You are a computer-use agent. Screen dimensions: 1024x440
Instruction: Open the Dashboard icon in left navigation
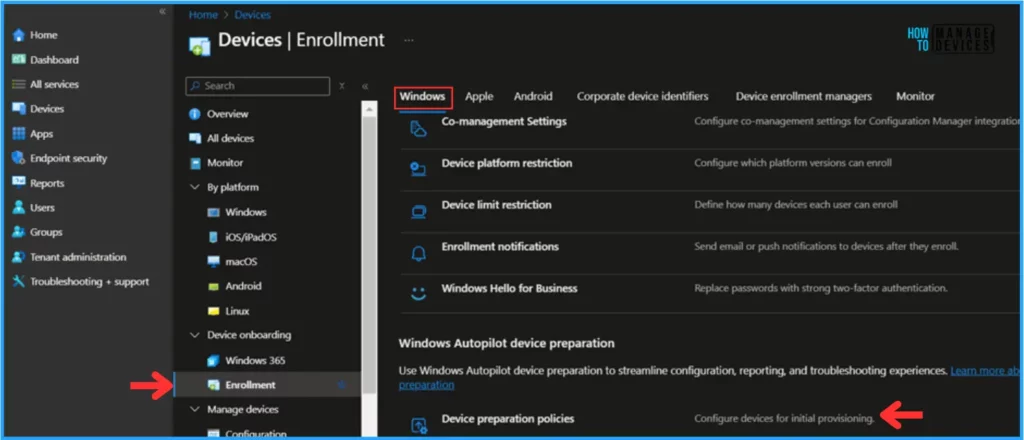[x=18, y=59]
